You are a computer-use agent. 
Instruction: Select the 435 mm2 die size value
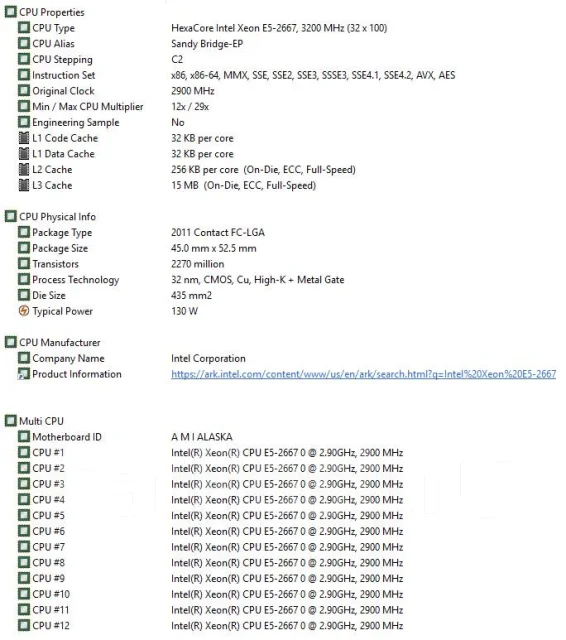point(191,295)
